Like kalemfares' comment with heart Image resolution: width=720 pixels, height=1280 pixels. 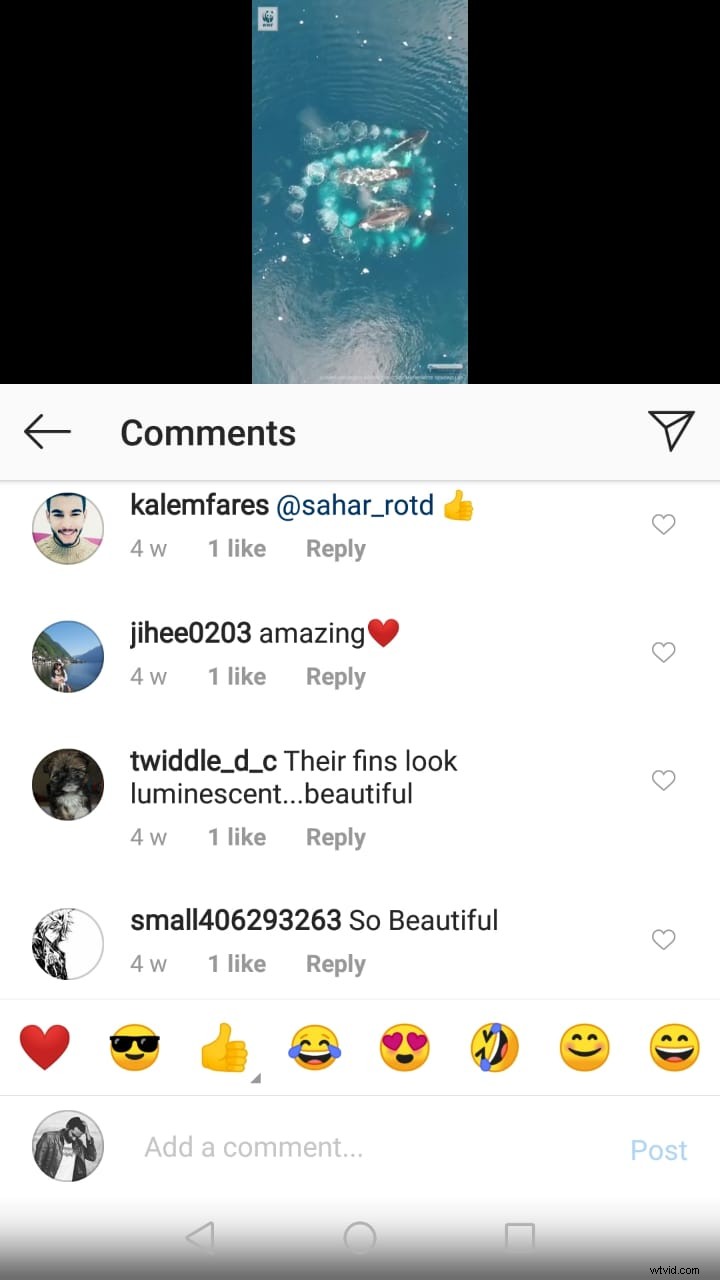click(x=664, y=524)
